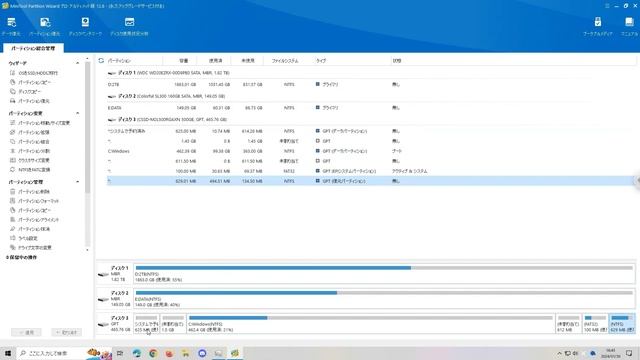Select the FAT32 100 MB EFI row
The height and width of the screenshot is (360, 640).
tap(371, 171)
